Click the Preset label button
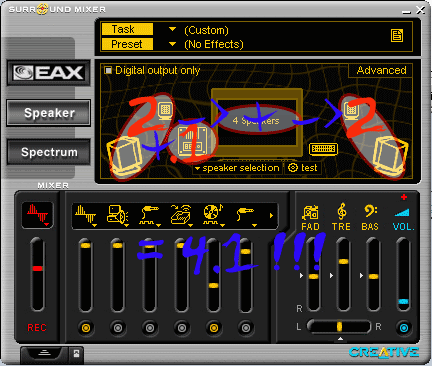 127,44
